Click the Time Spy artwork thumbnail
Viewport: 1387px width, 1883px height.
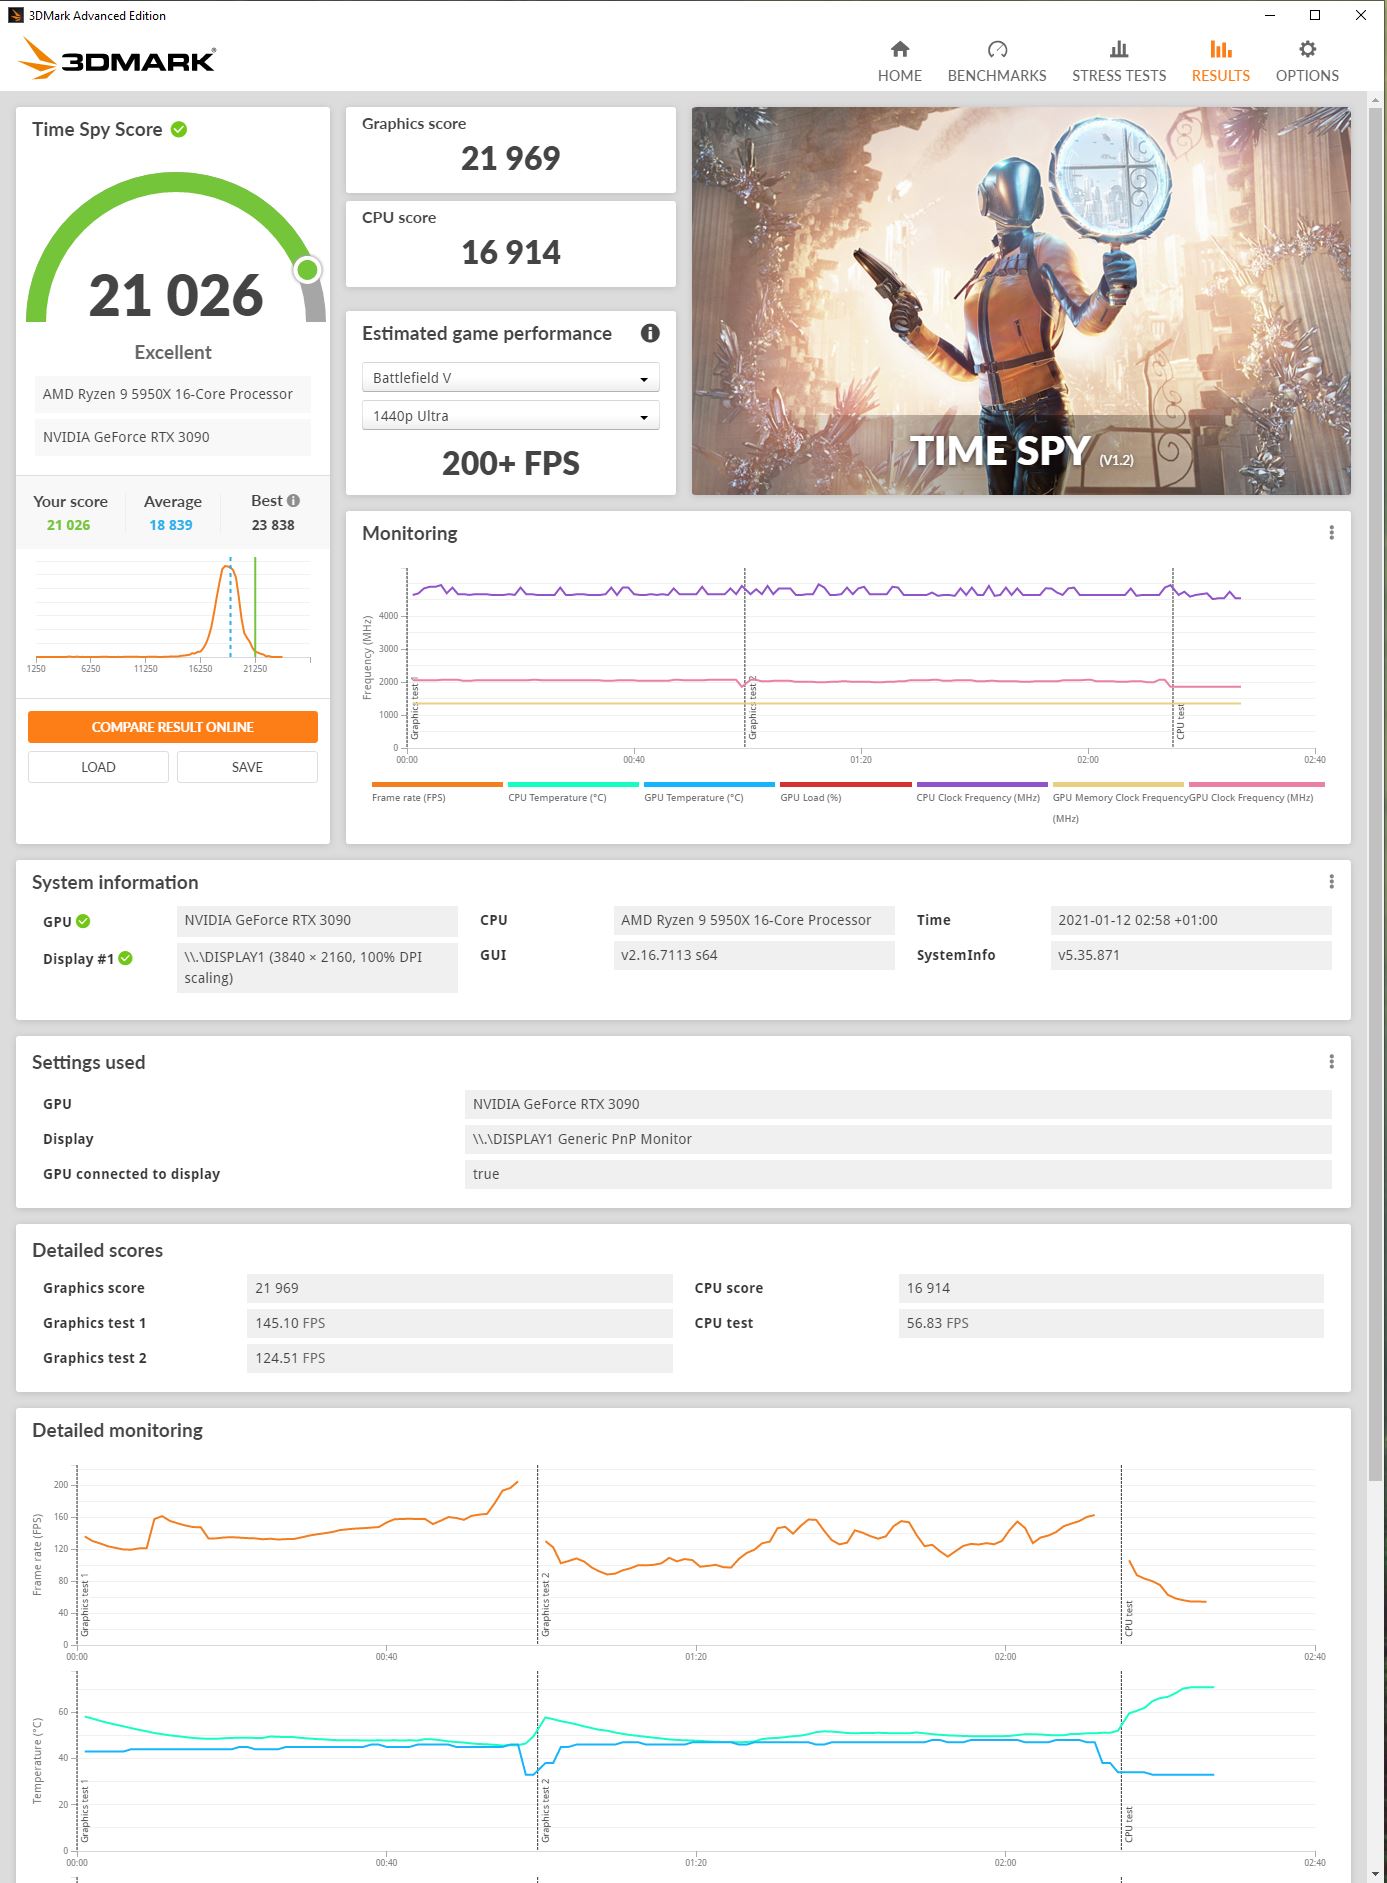1020,300
